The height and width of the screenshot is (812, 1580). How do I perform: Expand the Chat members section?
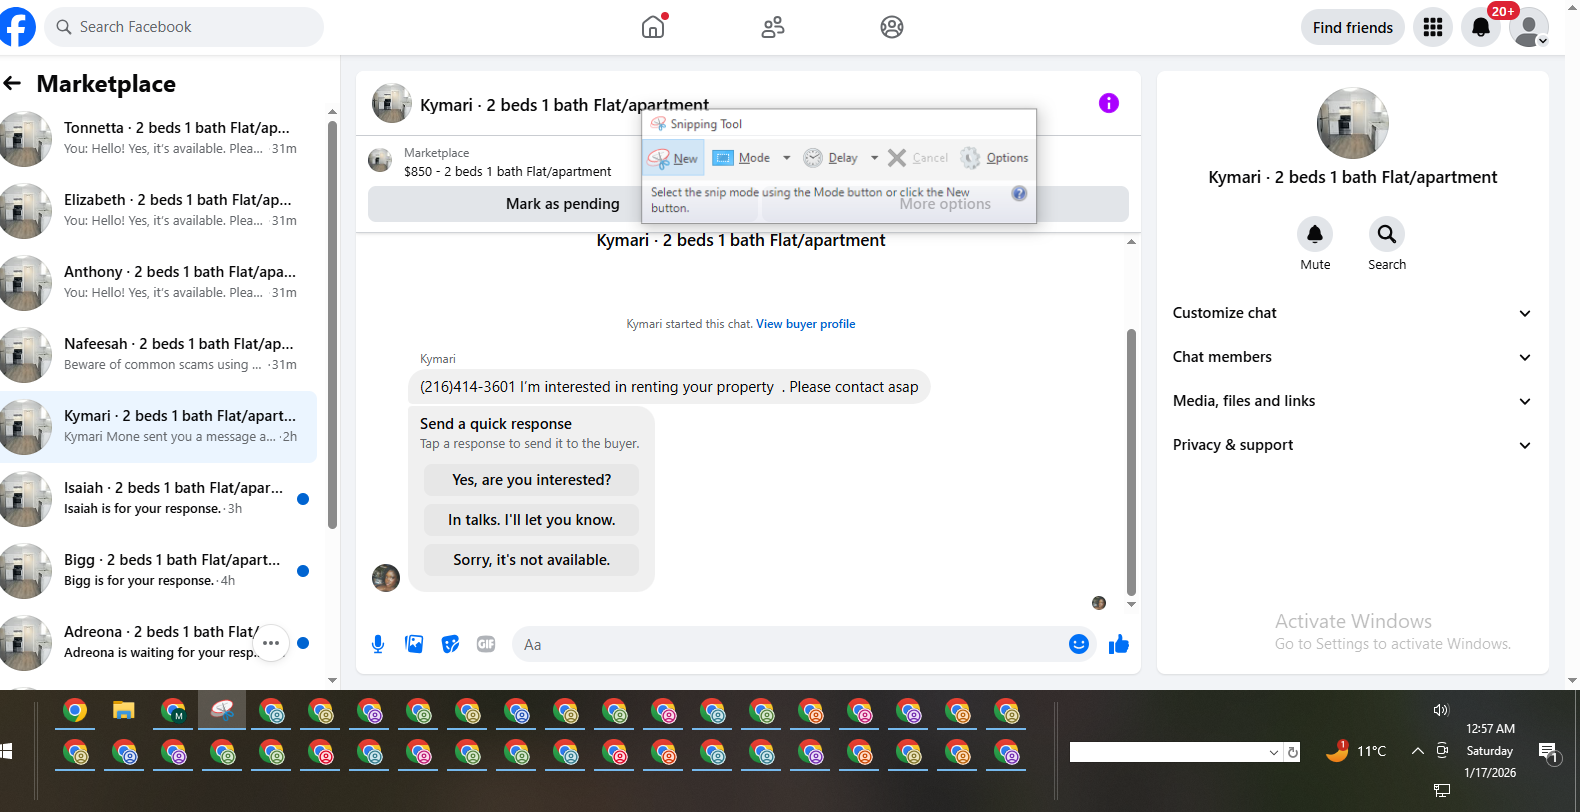click(1352, 357)
